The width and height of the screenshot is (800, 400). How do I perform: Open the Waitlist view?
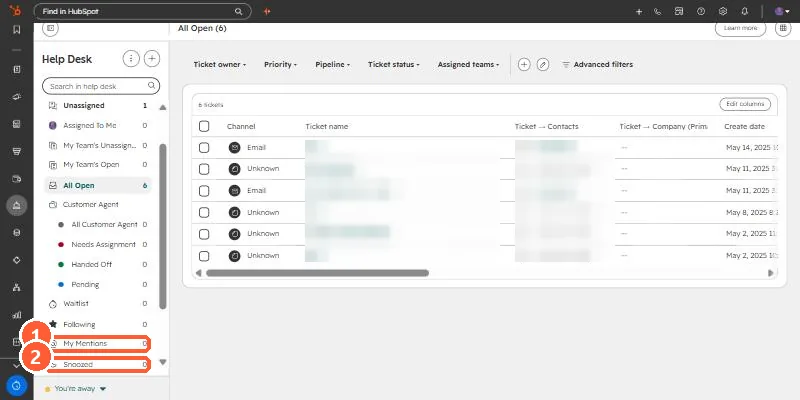coord(97,304)
